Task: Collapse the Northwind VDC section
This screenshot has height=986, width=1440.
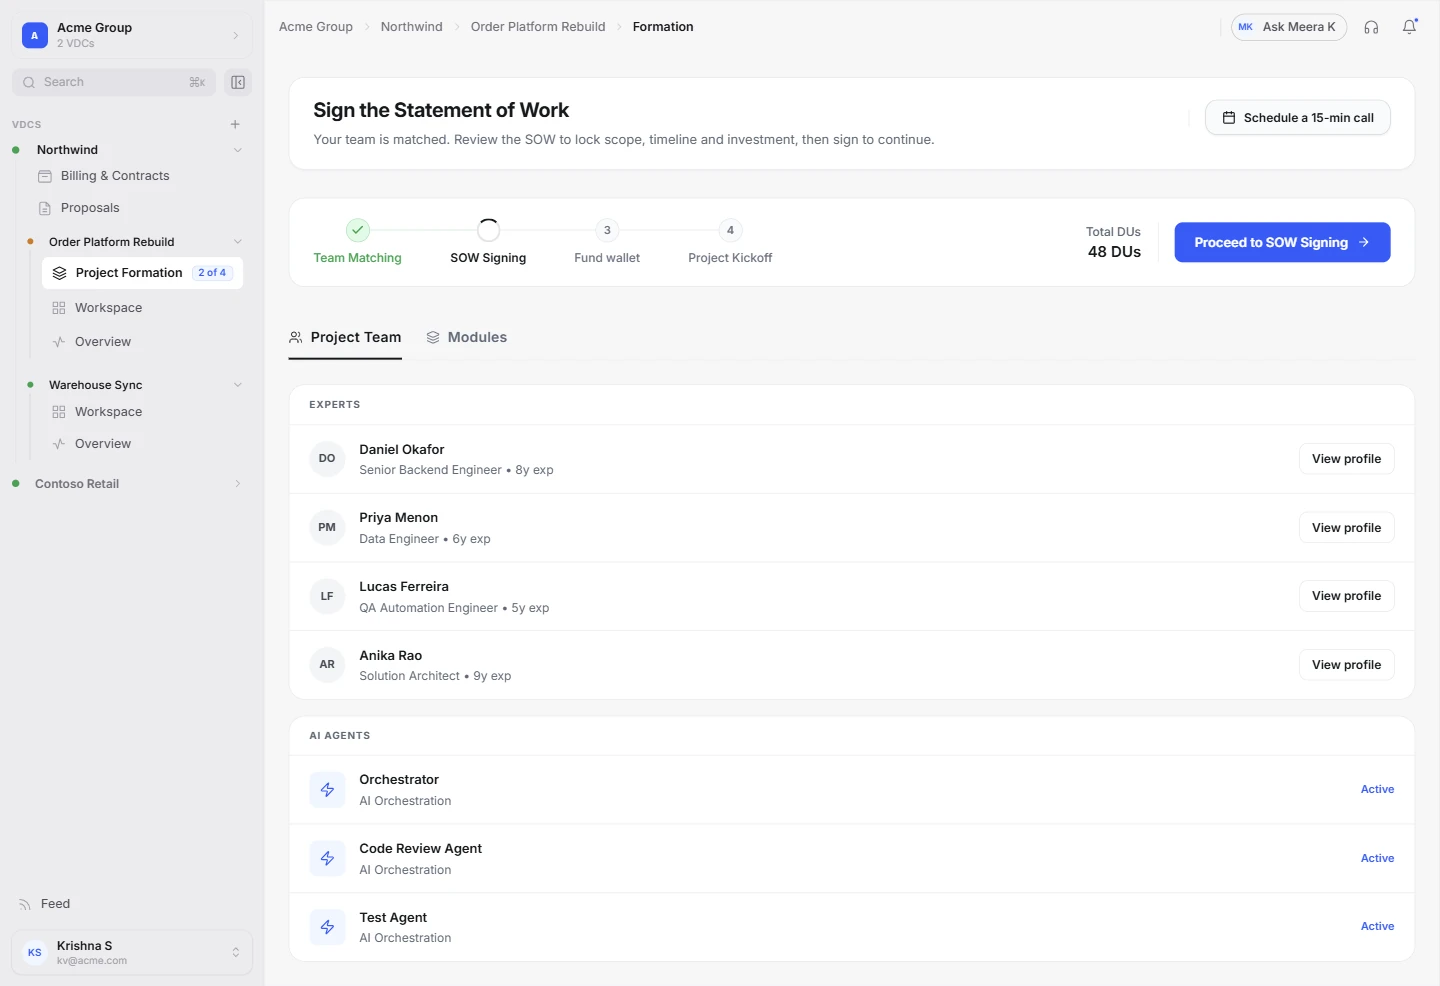Action: (x=238, y=150)
